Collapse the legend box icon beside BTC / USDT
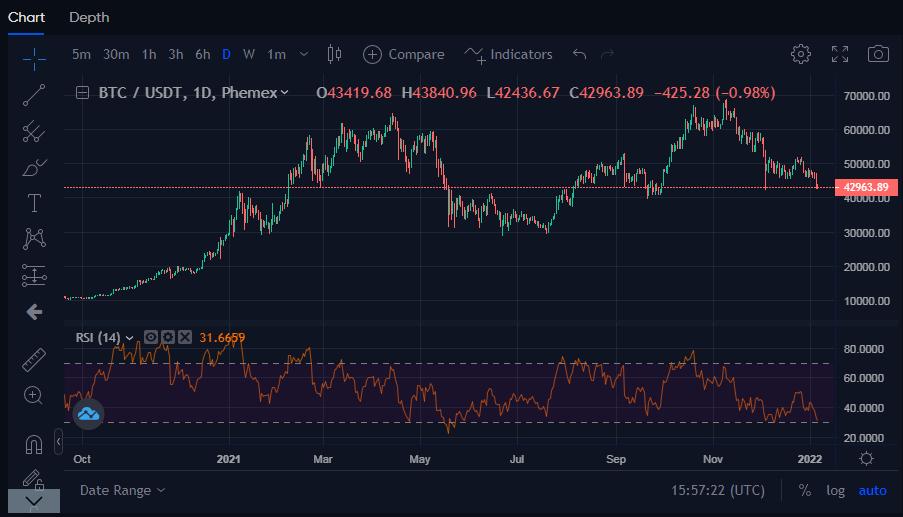903x517 pixels. (x=82, y=93)
